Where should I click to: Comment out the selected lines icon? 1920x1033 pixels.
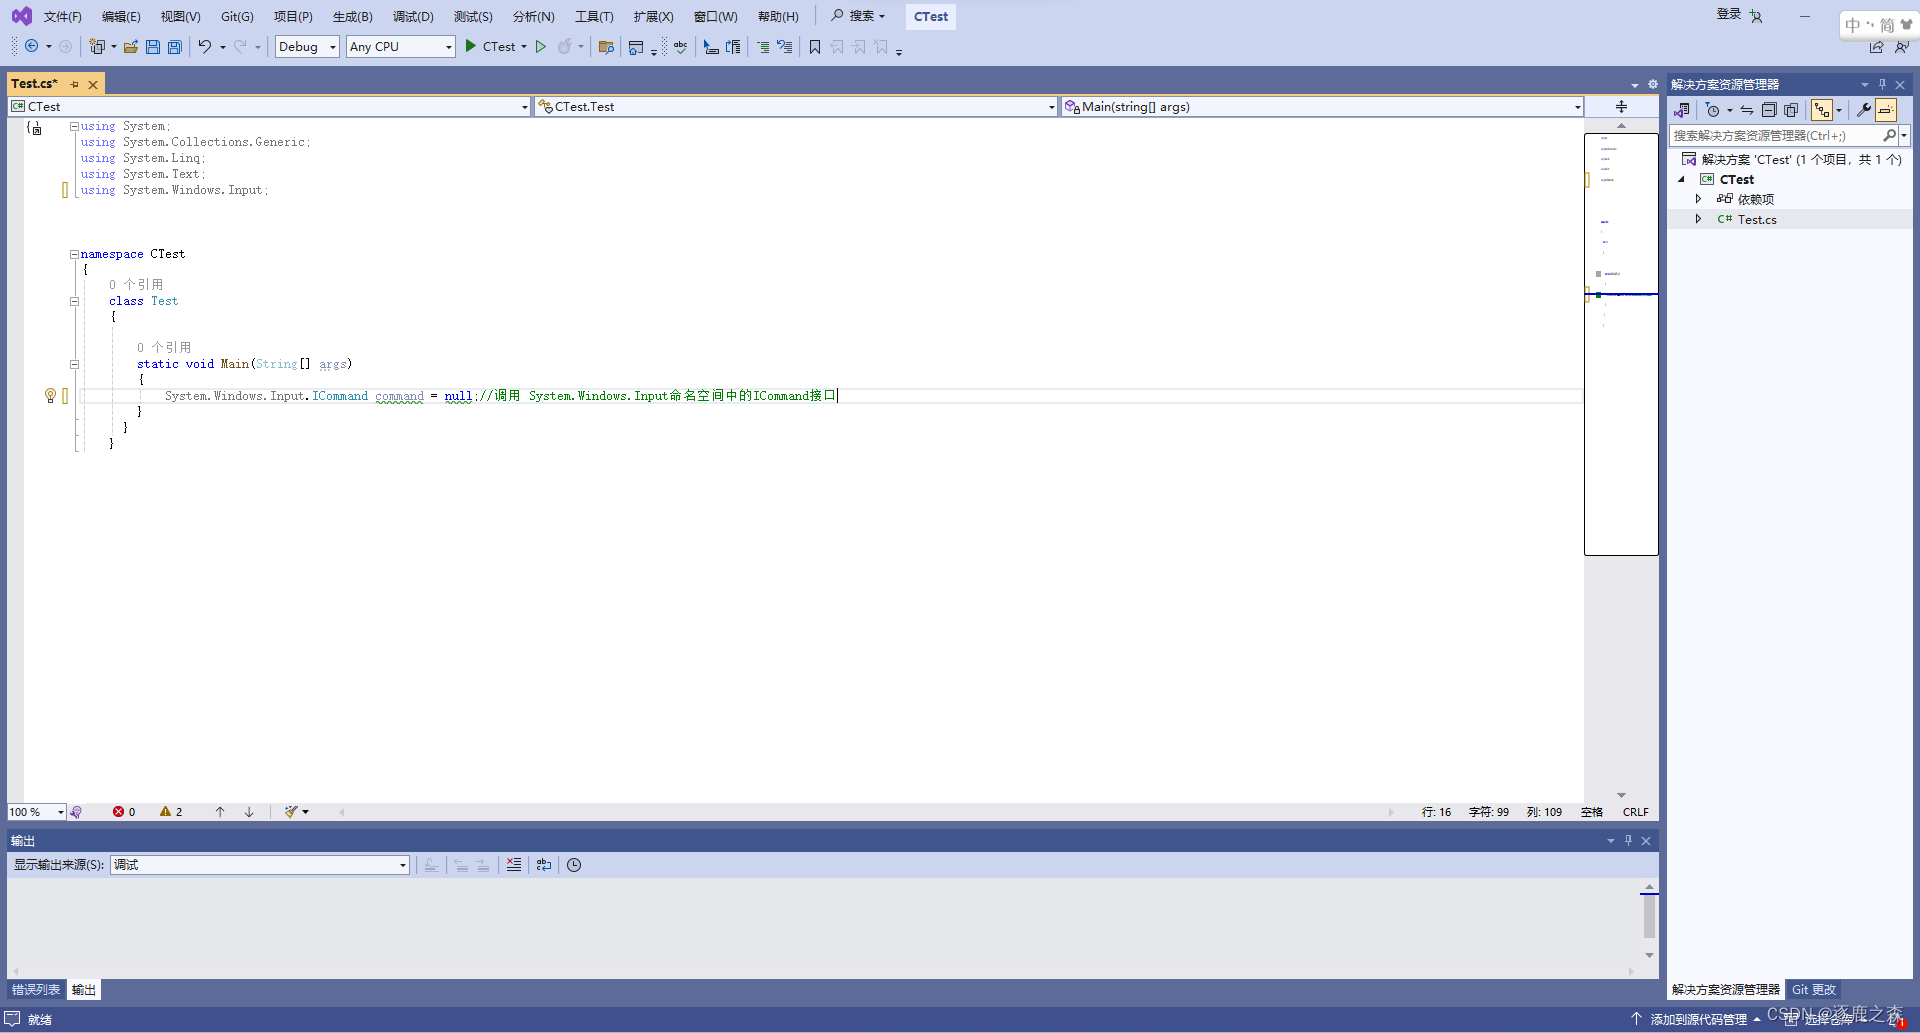coord(763,46)
